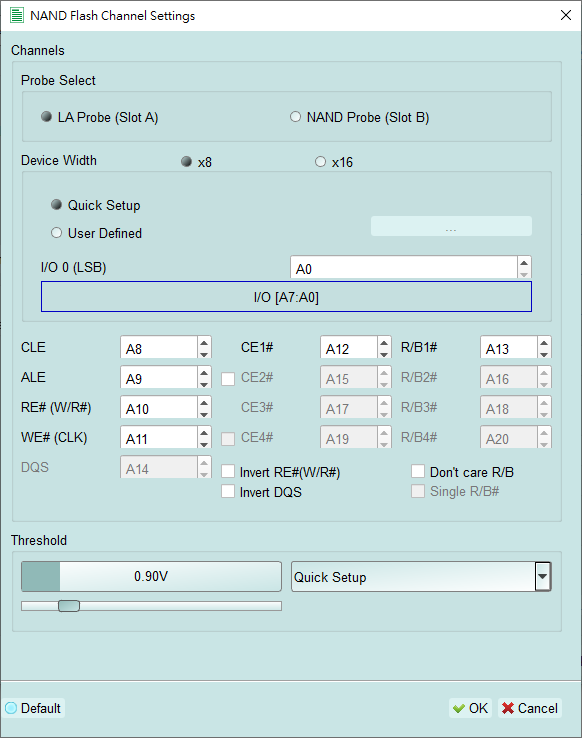Screen dimensions: 582x738
Task: Click the Threshold section label
Action: point(39,540)
